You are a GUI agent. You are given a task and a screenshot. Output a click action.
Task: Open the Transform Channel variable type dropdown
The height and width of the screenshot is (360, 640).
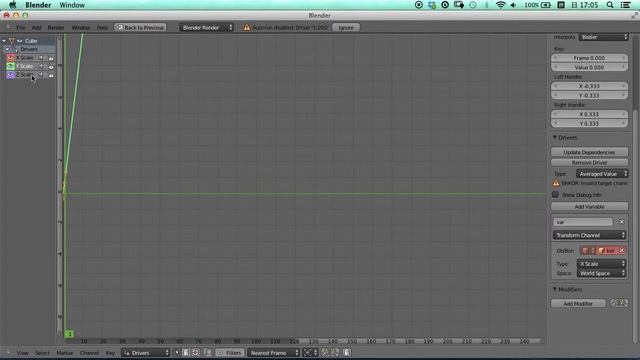point(590,236)
